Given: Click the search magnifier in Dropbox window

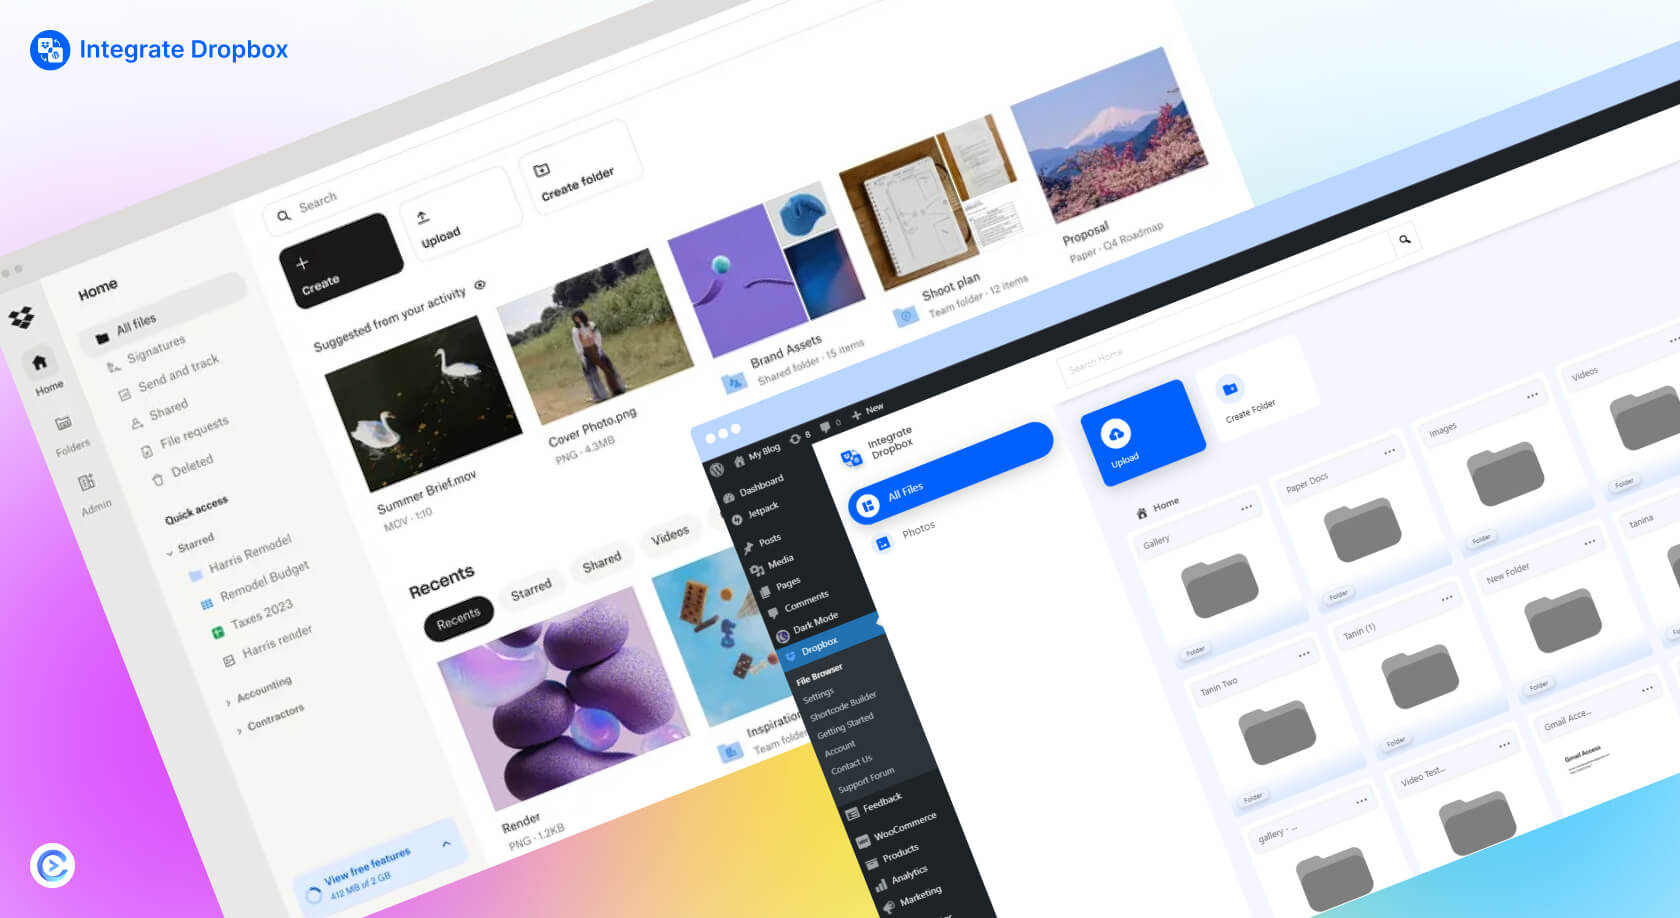Looking at the screenshot, I should [284, 215].
